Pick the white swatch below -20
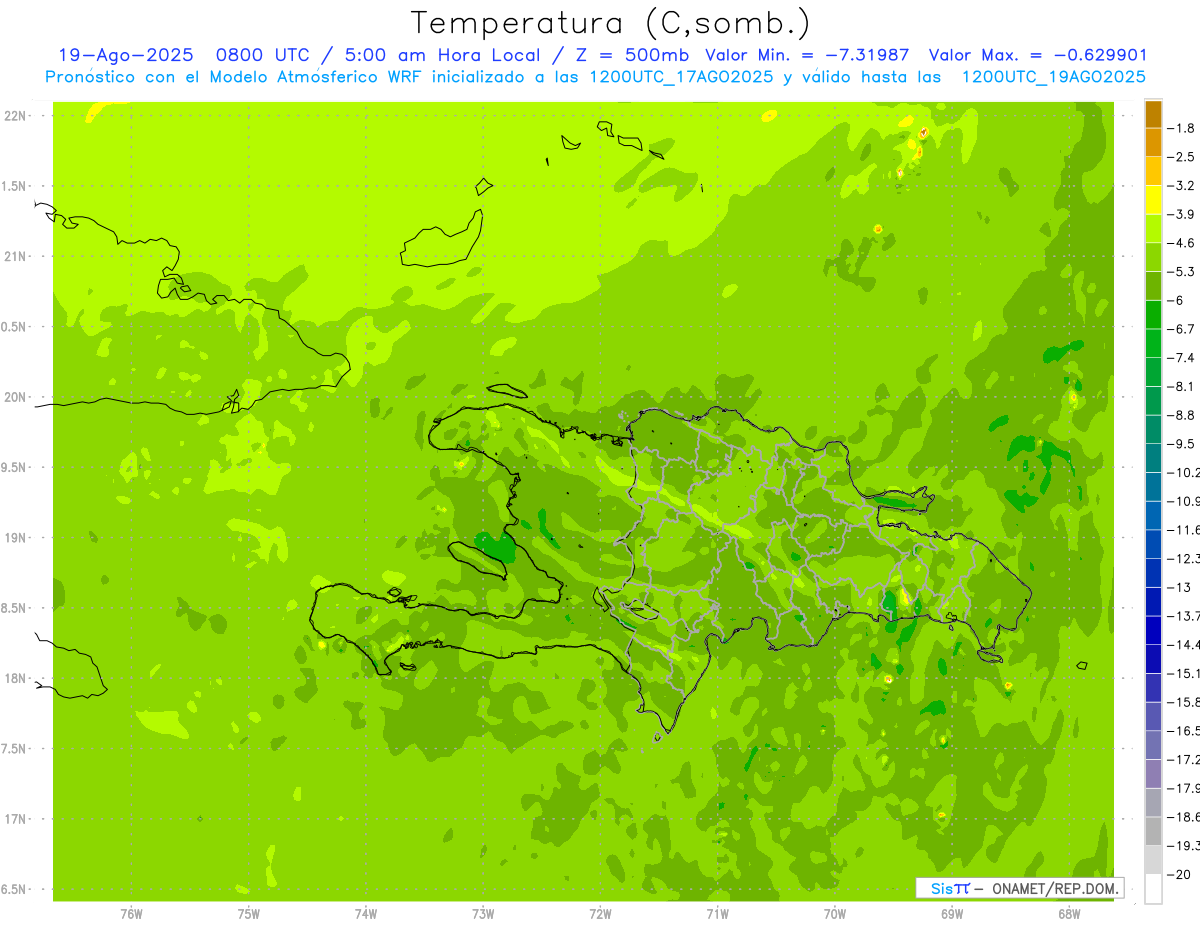This screenshot has height=927, width=1200. pos(1153,889)
